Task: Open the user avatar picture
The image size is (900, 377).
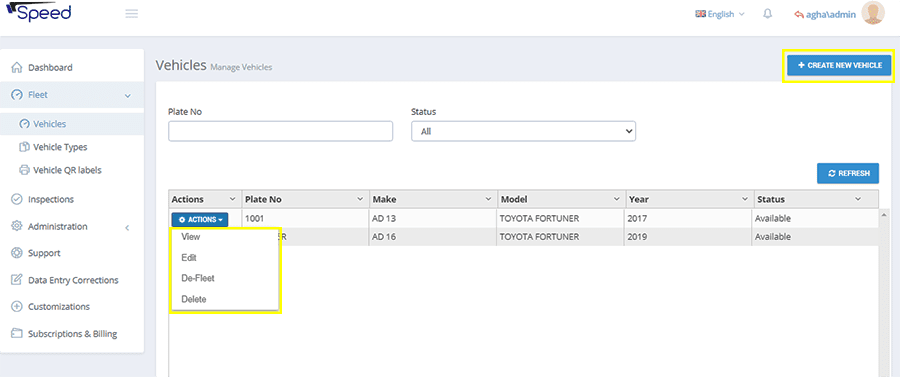Action: tap(873, 13)
